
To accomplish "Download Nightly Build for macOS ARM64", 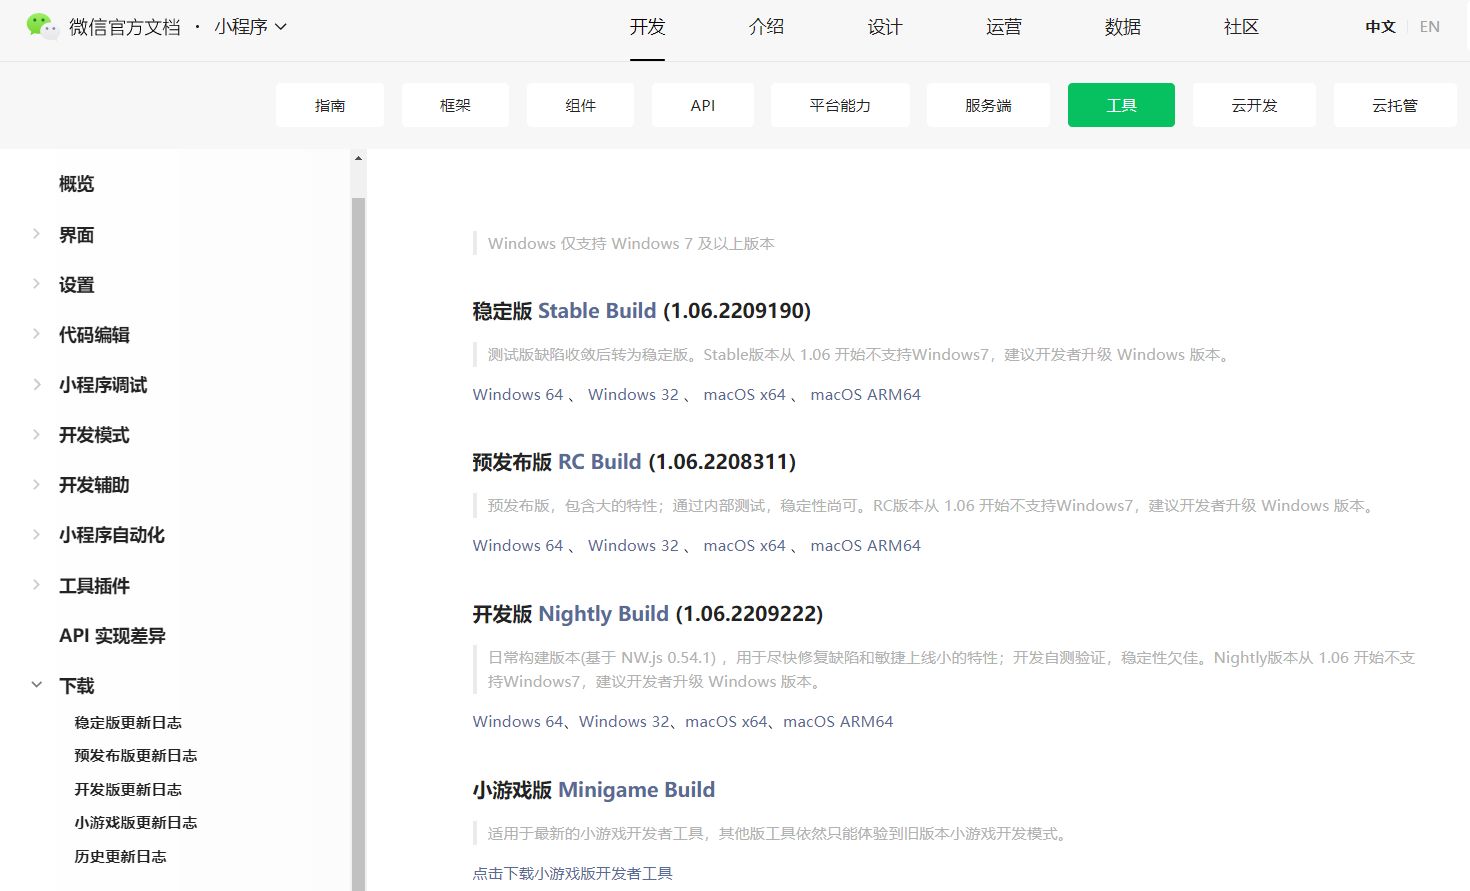I will pyautogui.click(x=838, y=721).
